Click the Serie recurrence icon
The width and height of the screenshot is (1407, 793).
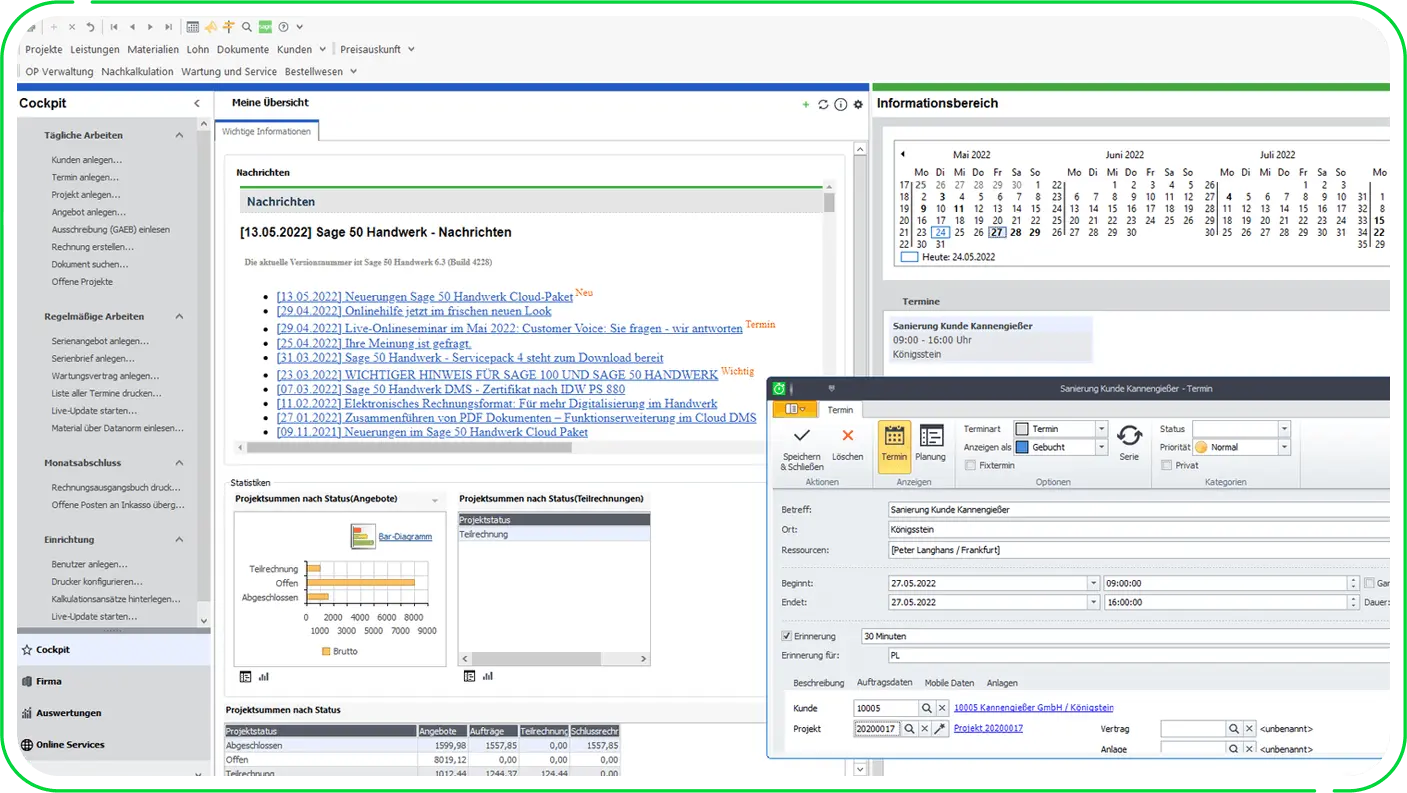pos(1129,441)
